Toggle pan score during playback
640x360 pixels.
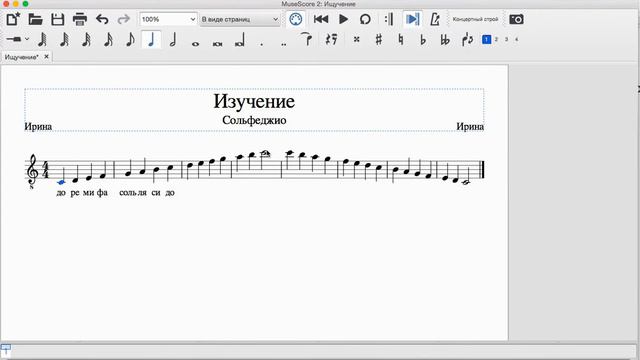(x=413, y=19)
